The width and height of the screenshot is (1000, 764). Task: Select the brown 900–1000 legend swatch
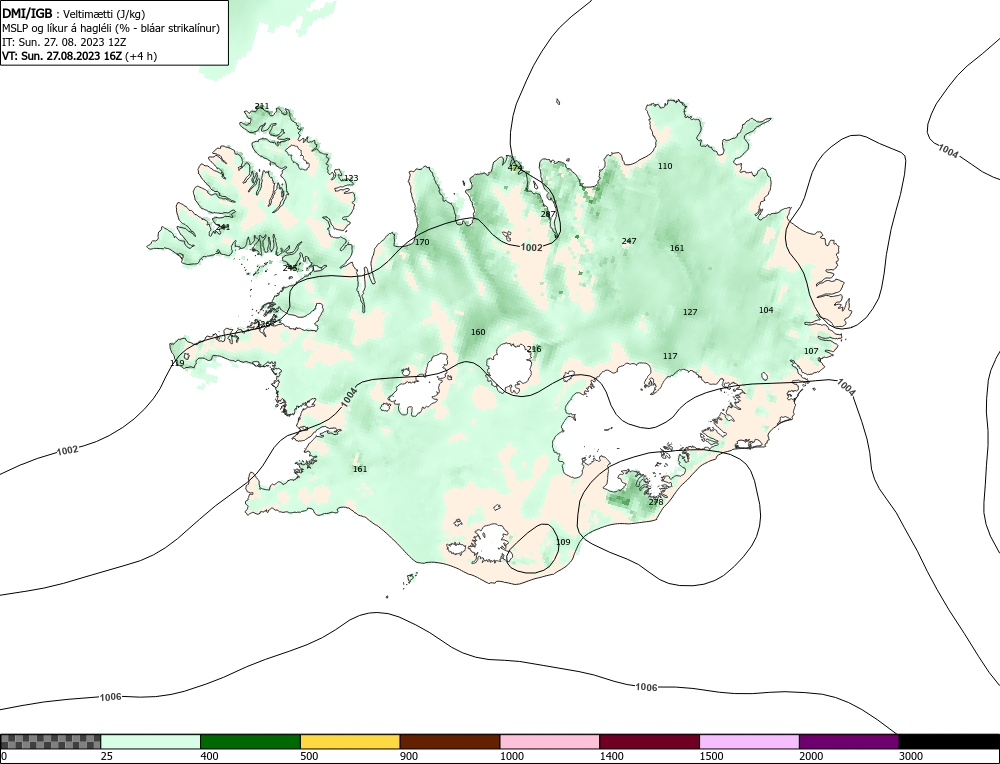[x=450, y=742]
